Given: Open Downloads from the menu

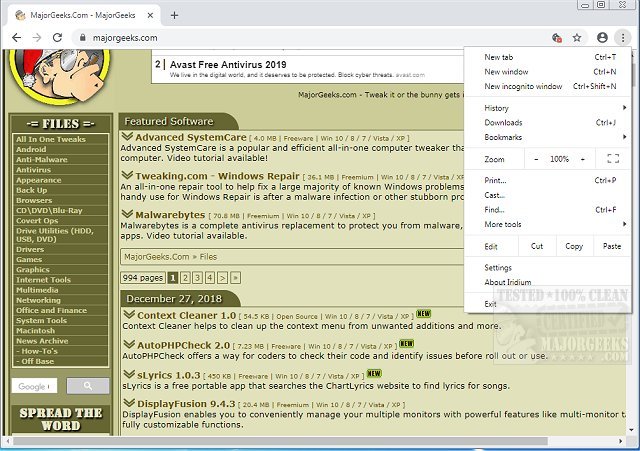Looking at the screenshot, I should click(548, 122).
